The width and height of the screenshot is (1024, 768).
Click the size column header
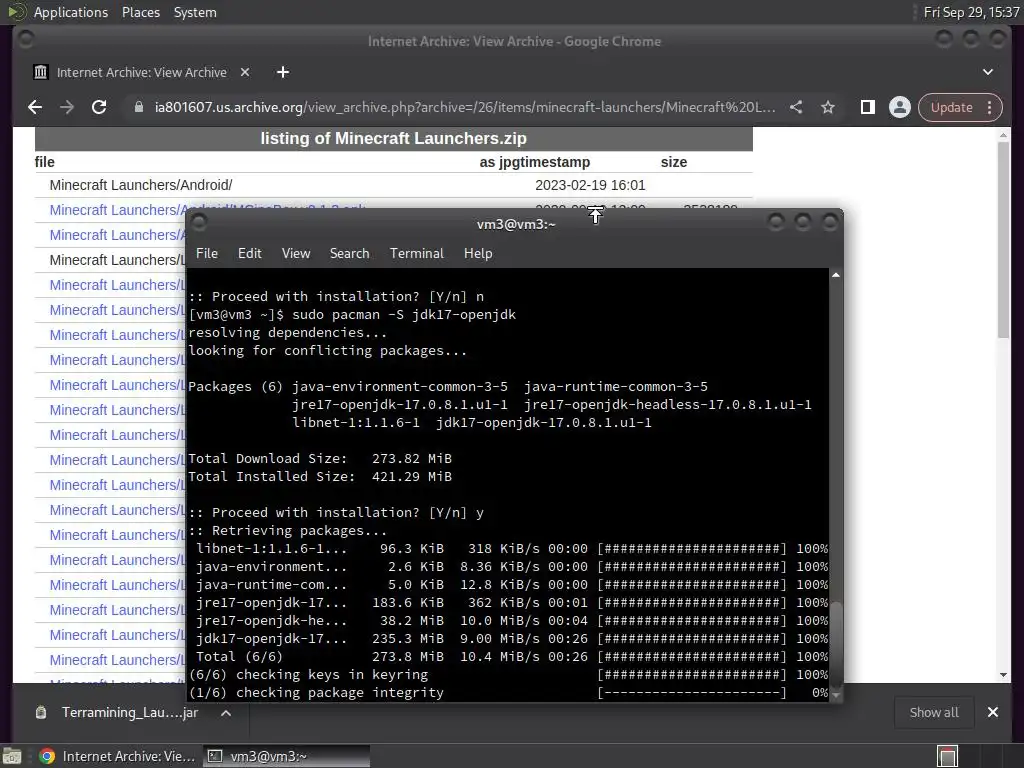[673, 162]
